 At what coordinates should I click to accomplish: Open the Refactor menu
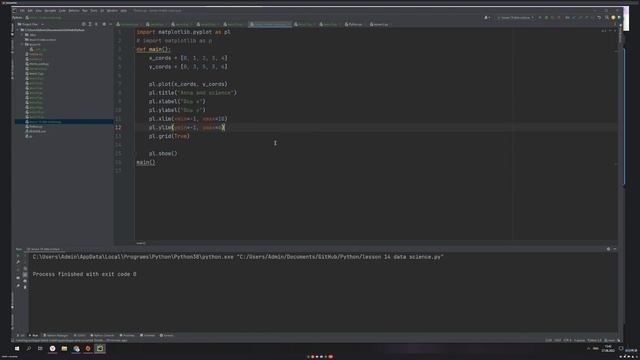(x=73, y=11)
